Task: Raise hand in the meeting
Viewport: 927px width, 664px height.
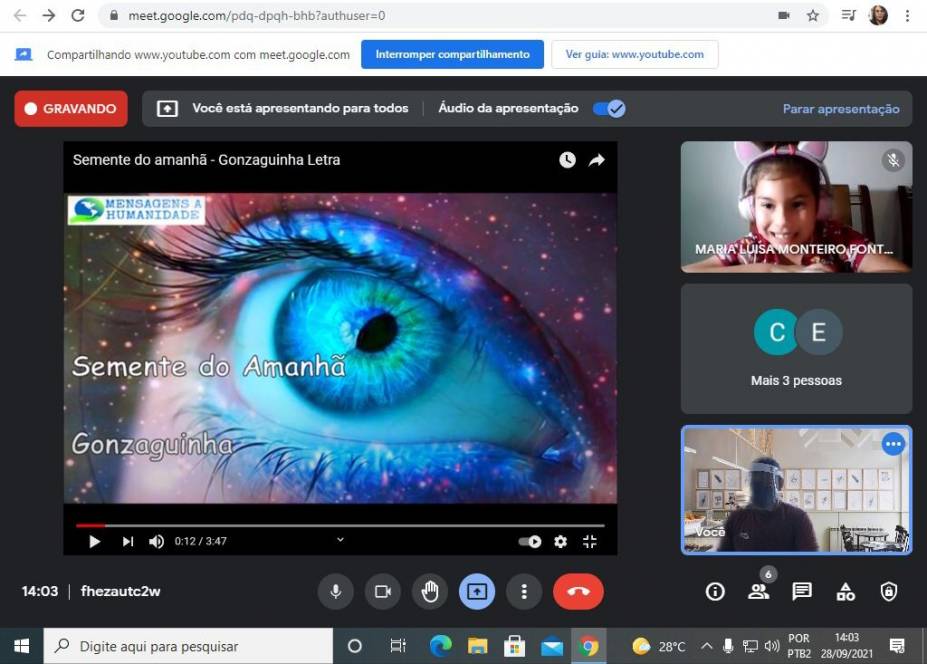Action: click(x=430, y=591)
